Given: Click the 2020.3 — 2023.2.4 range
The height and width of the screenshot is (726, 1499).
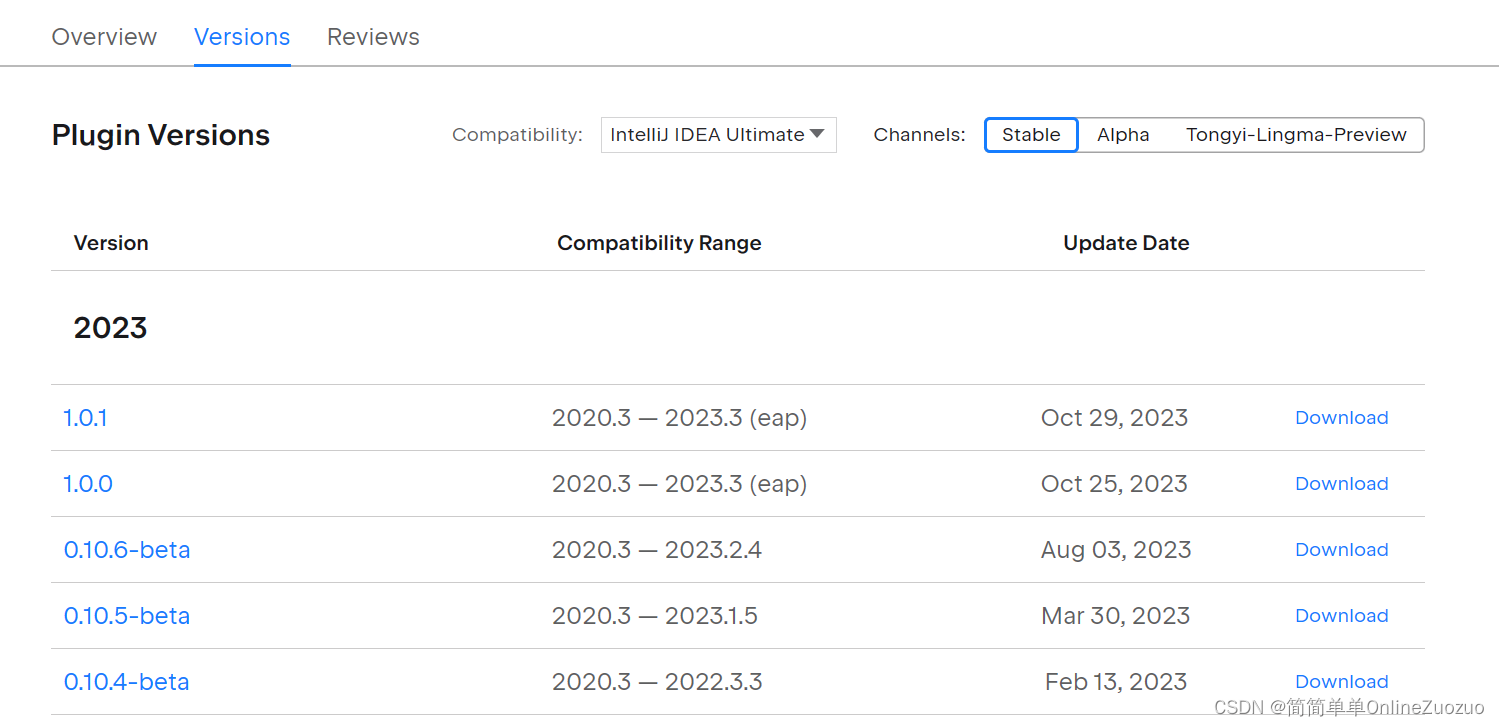Looking at the screenshot, I should (657, 550).
